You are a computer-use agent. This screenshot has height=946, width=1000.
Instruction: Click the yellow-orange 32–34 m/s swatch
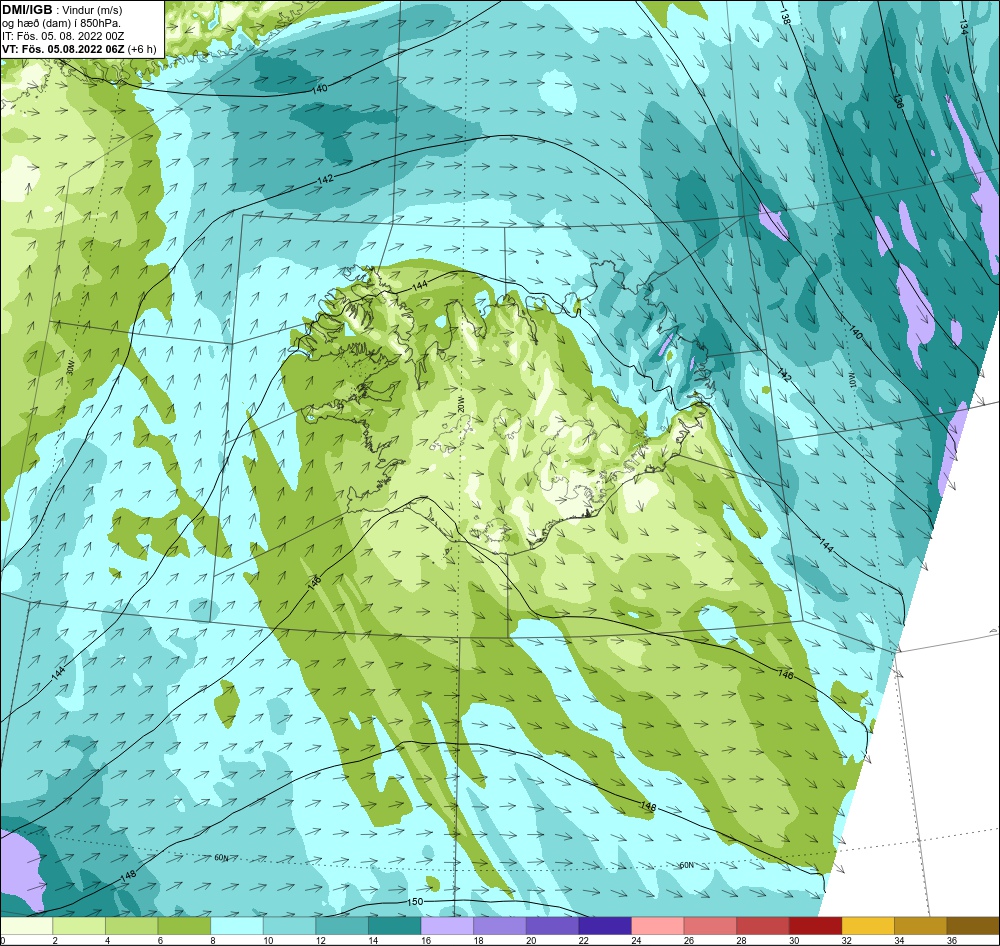tap(868, 925)
